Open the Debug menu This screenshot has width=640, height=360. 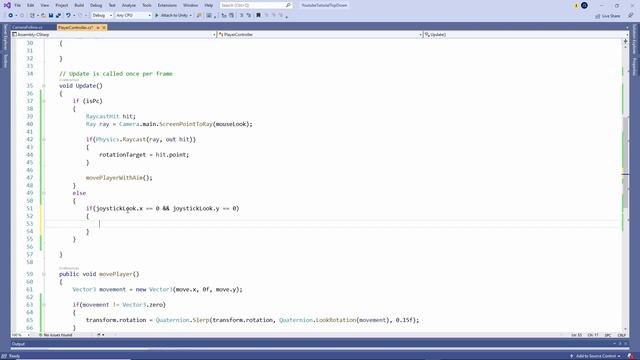(96, 5)
